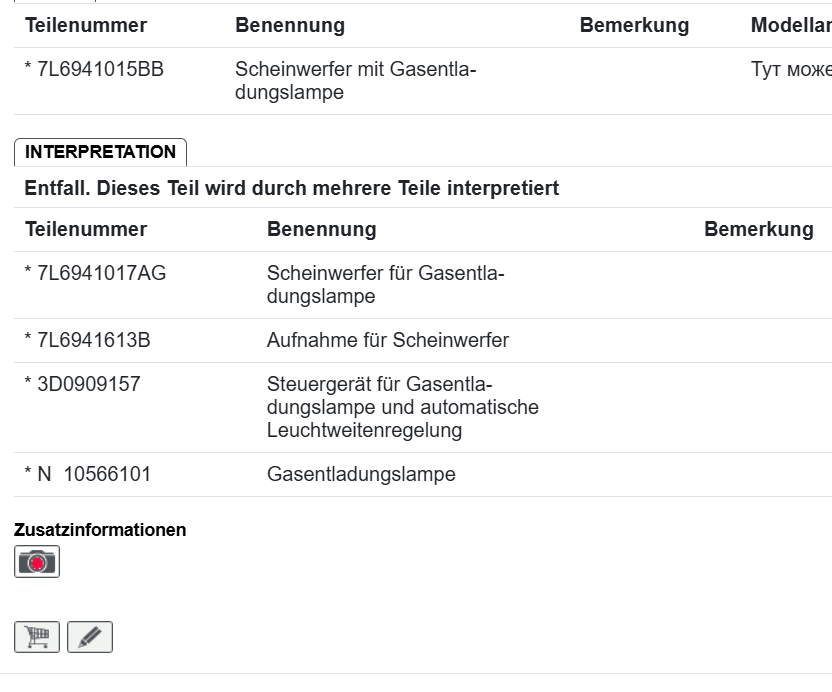Click part number 7L6941613B
This screenshot has width=832, height=692.
pos(87,340)
